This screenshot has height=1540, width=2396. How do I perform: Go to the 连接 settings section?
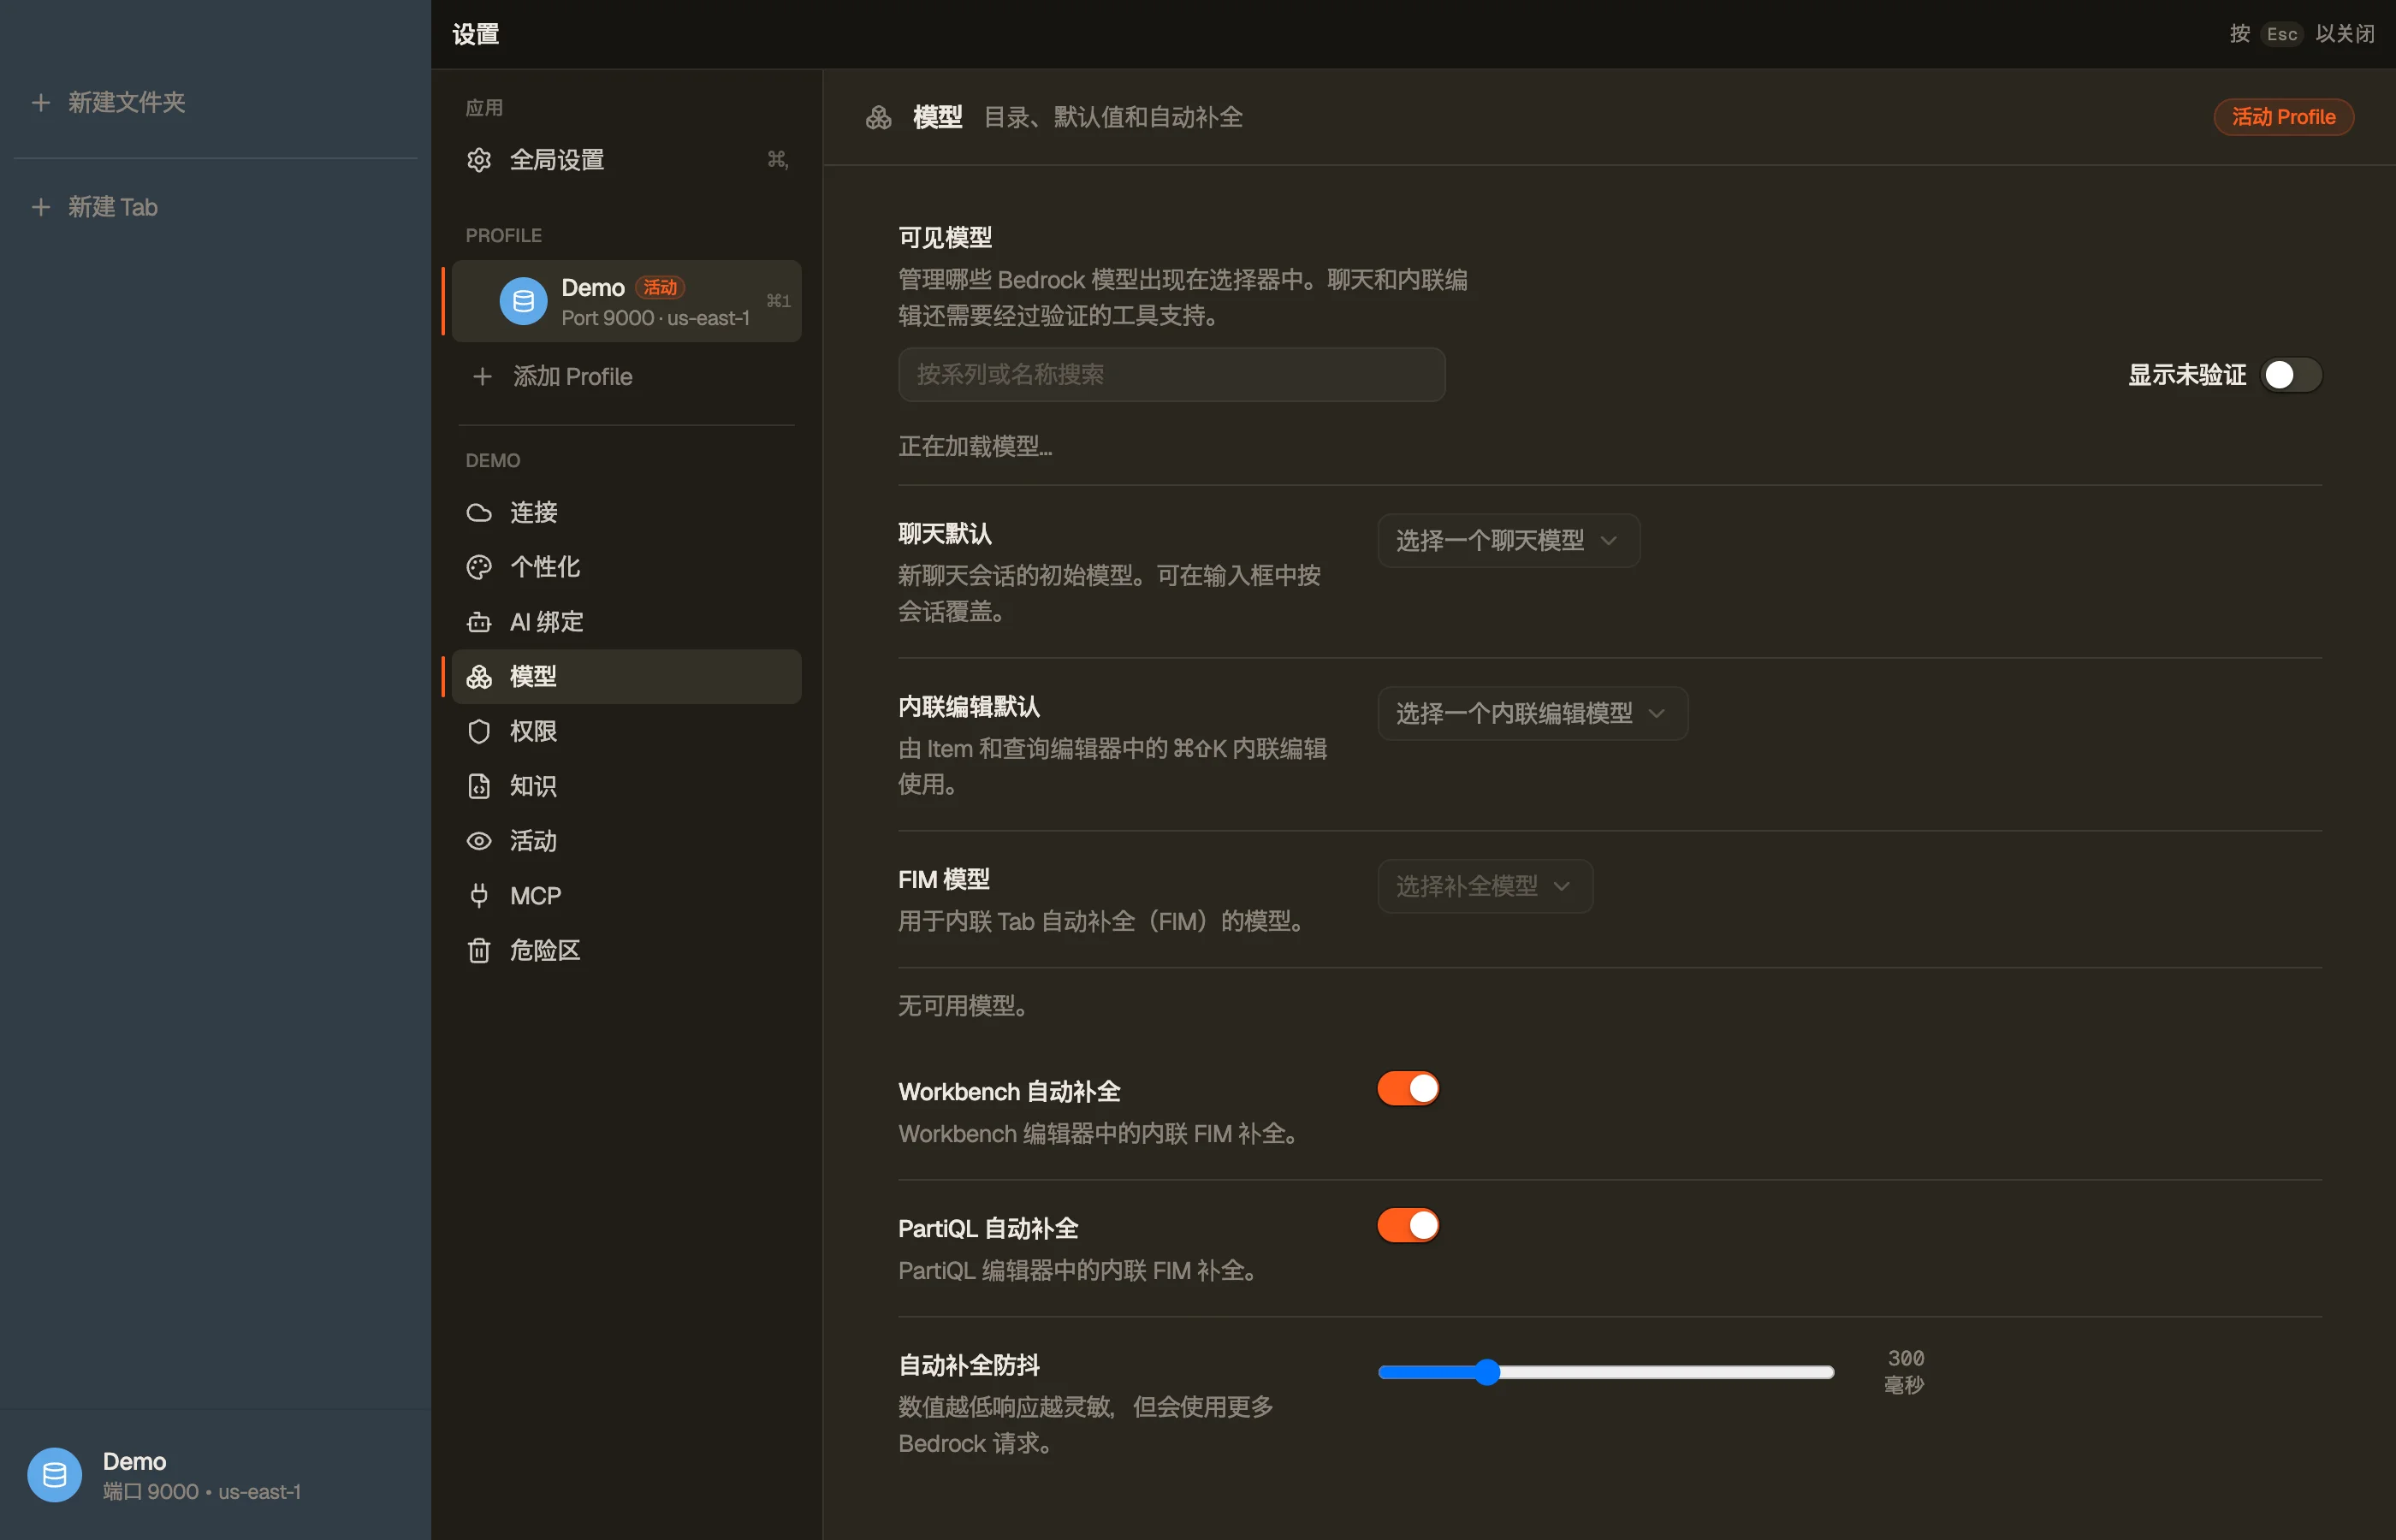coord(627,513)
